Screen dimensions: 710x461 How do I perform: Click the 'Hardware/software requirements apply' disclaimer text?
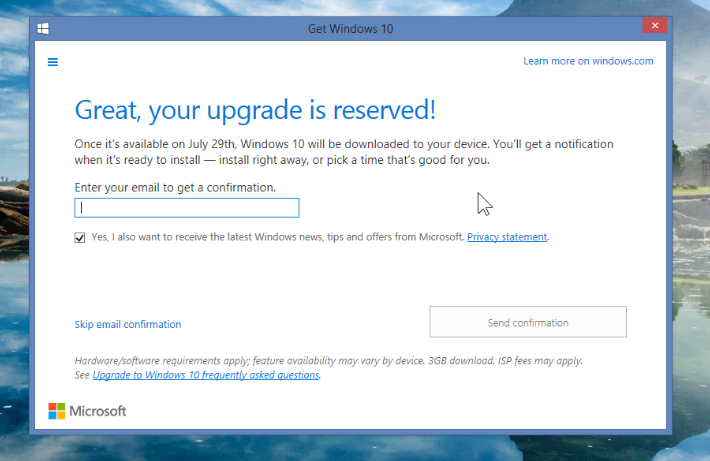click(328, 361)
